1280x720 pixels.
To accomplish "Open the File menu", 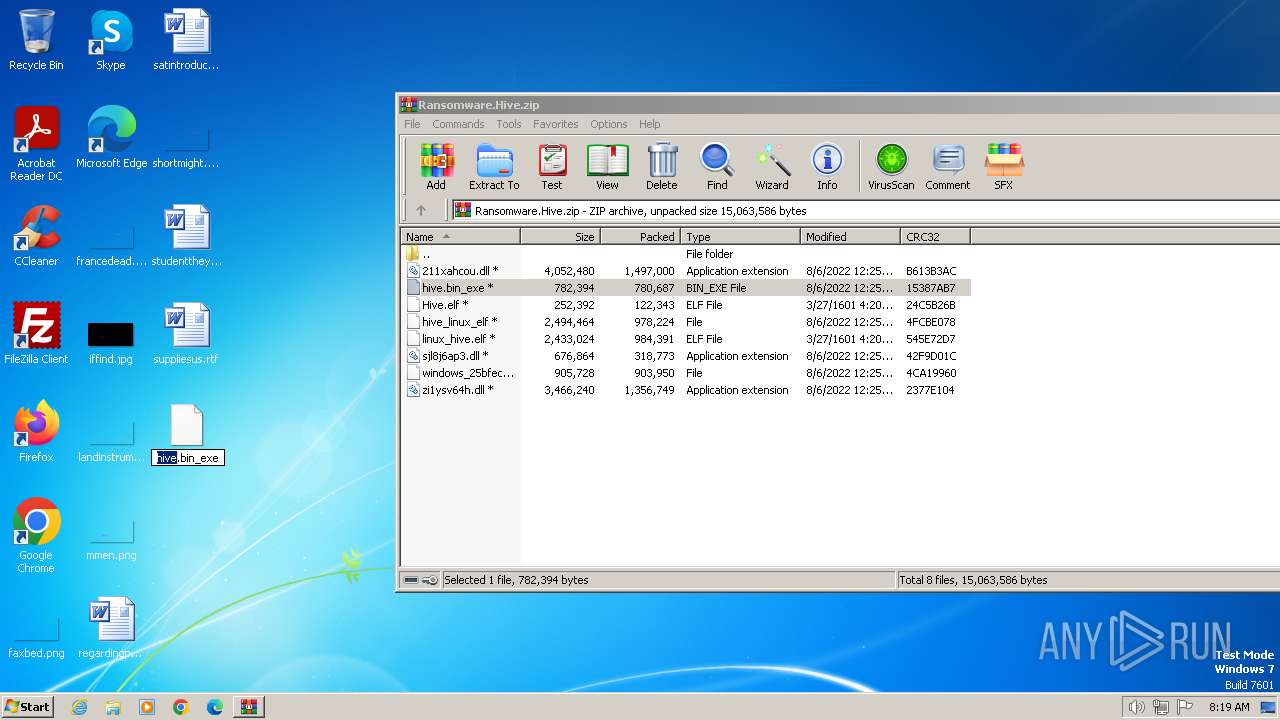I will (x=412, y=124).
